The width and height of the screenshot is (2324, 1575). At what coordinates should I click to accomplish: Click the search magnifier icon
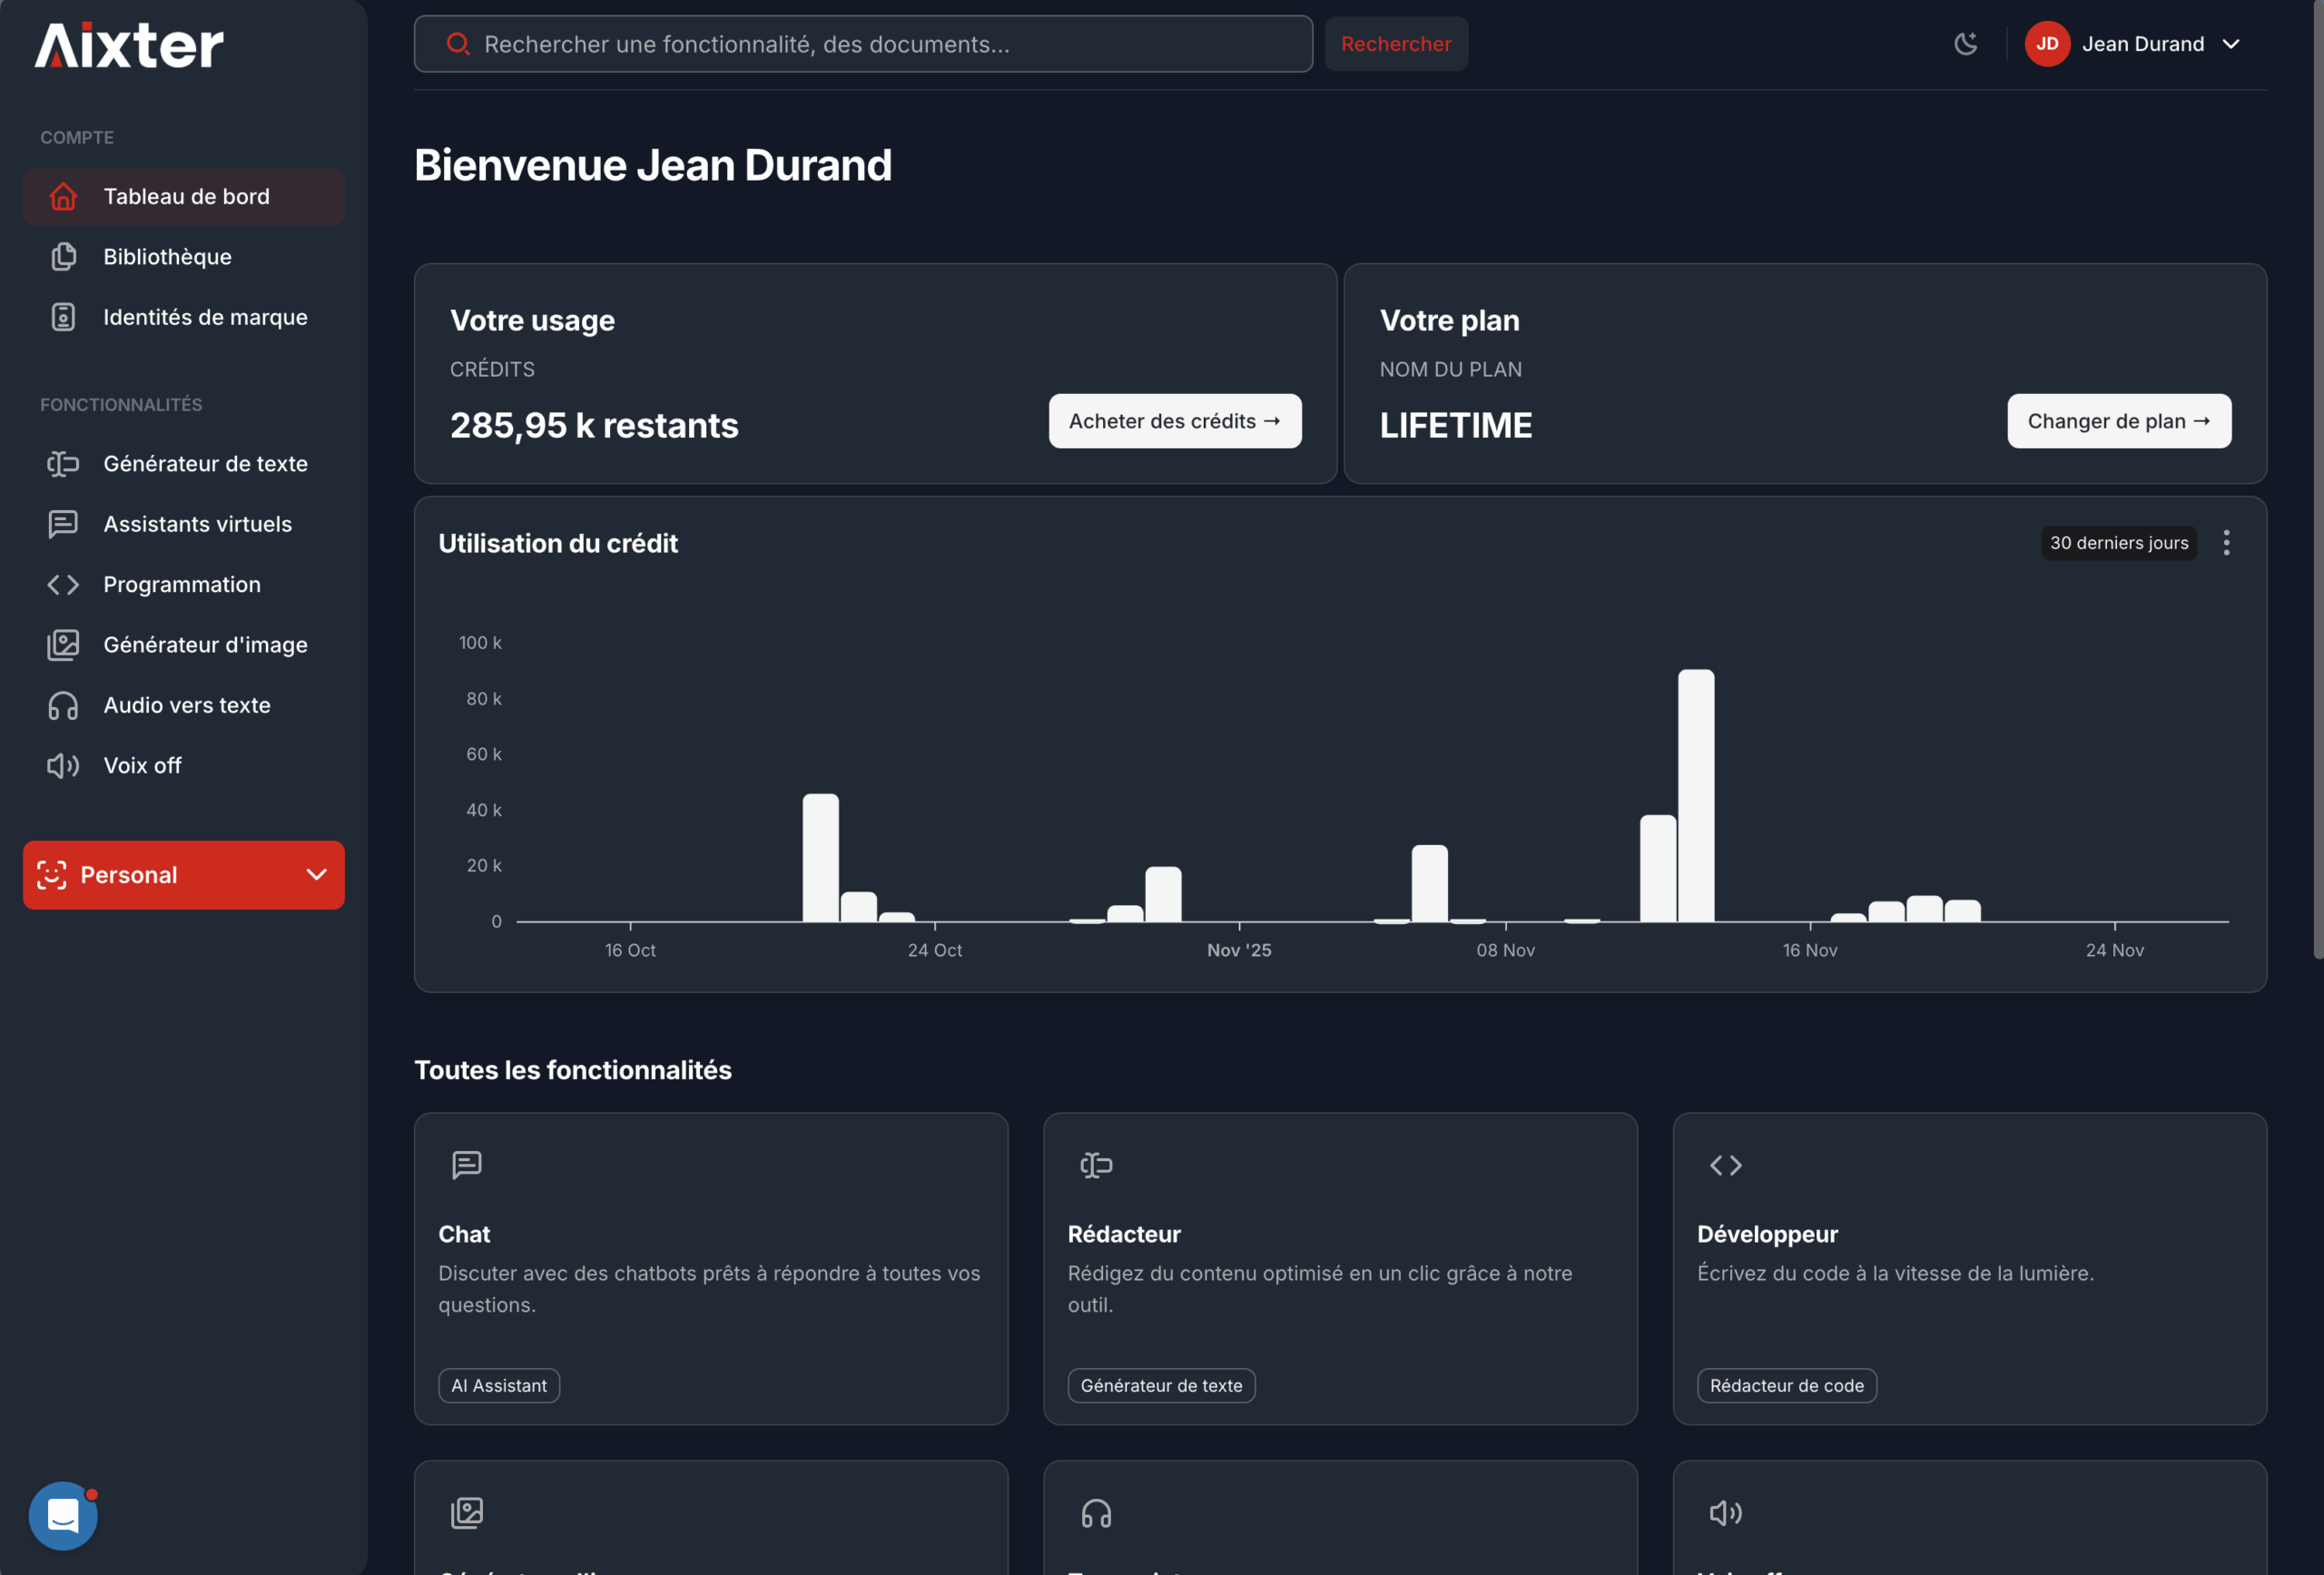[x=458, y=44]
